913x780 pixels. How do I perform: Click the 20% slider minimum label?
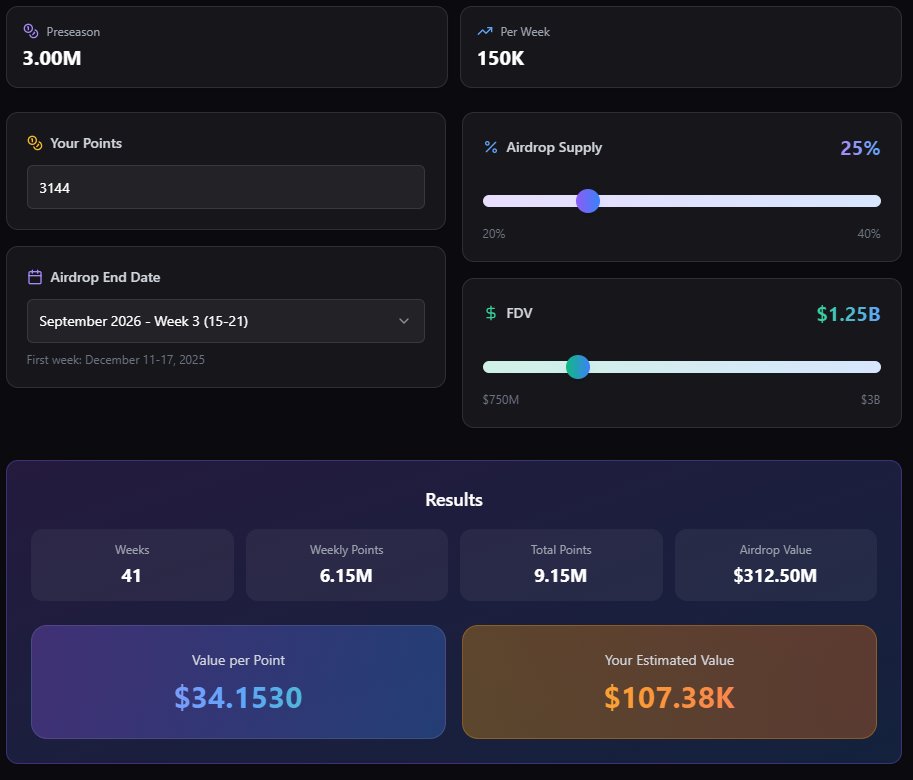tap(494, 233)
